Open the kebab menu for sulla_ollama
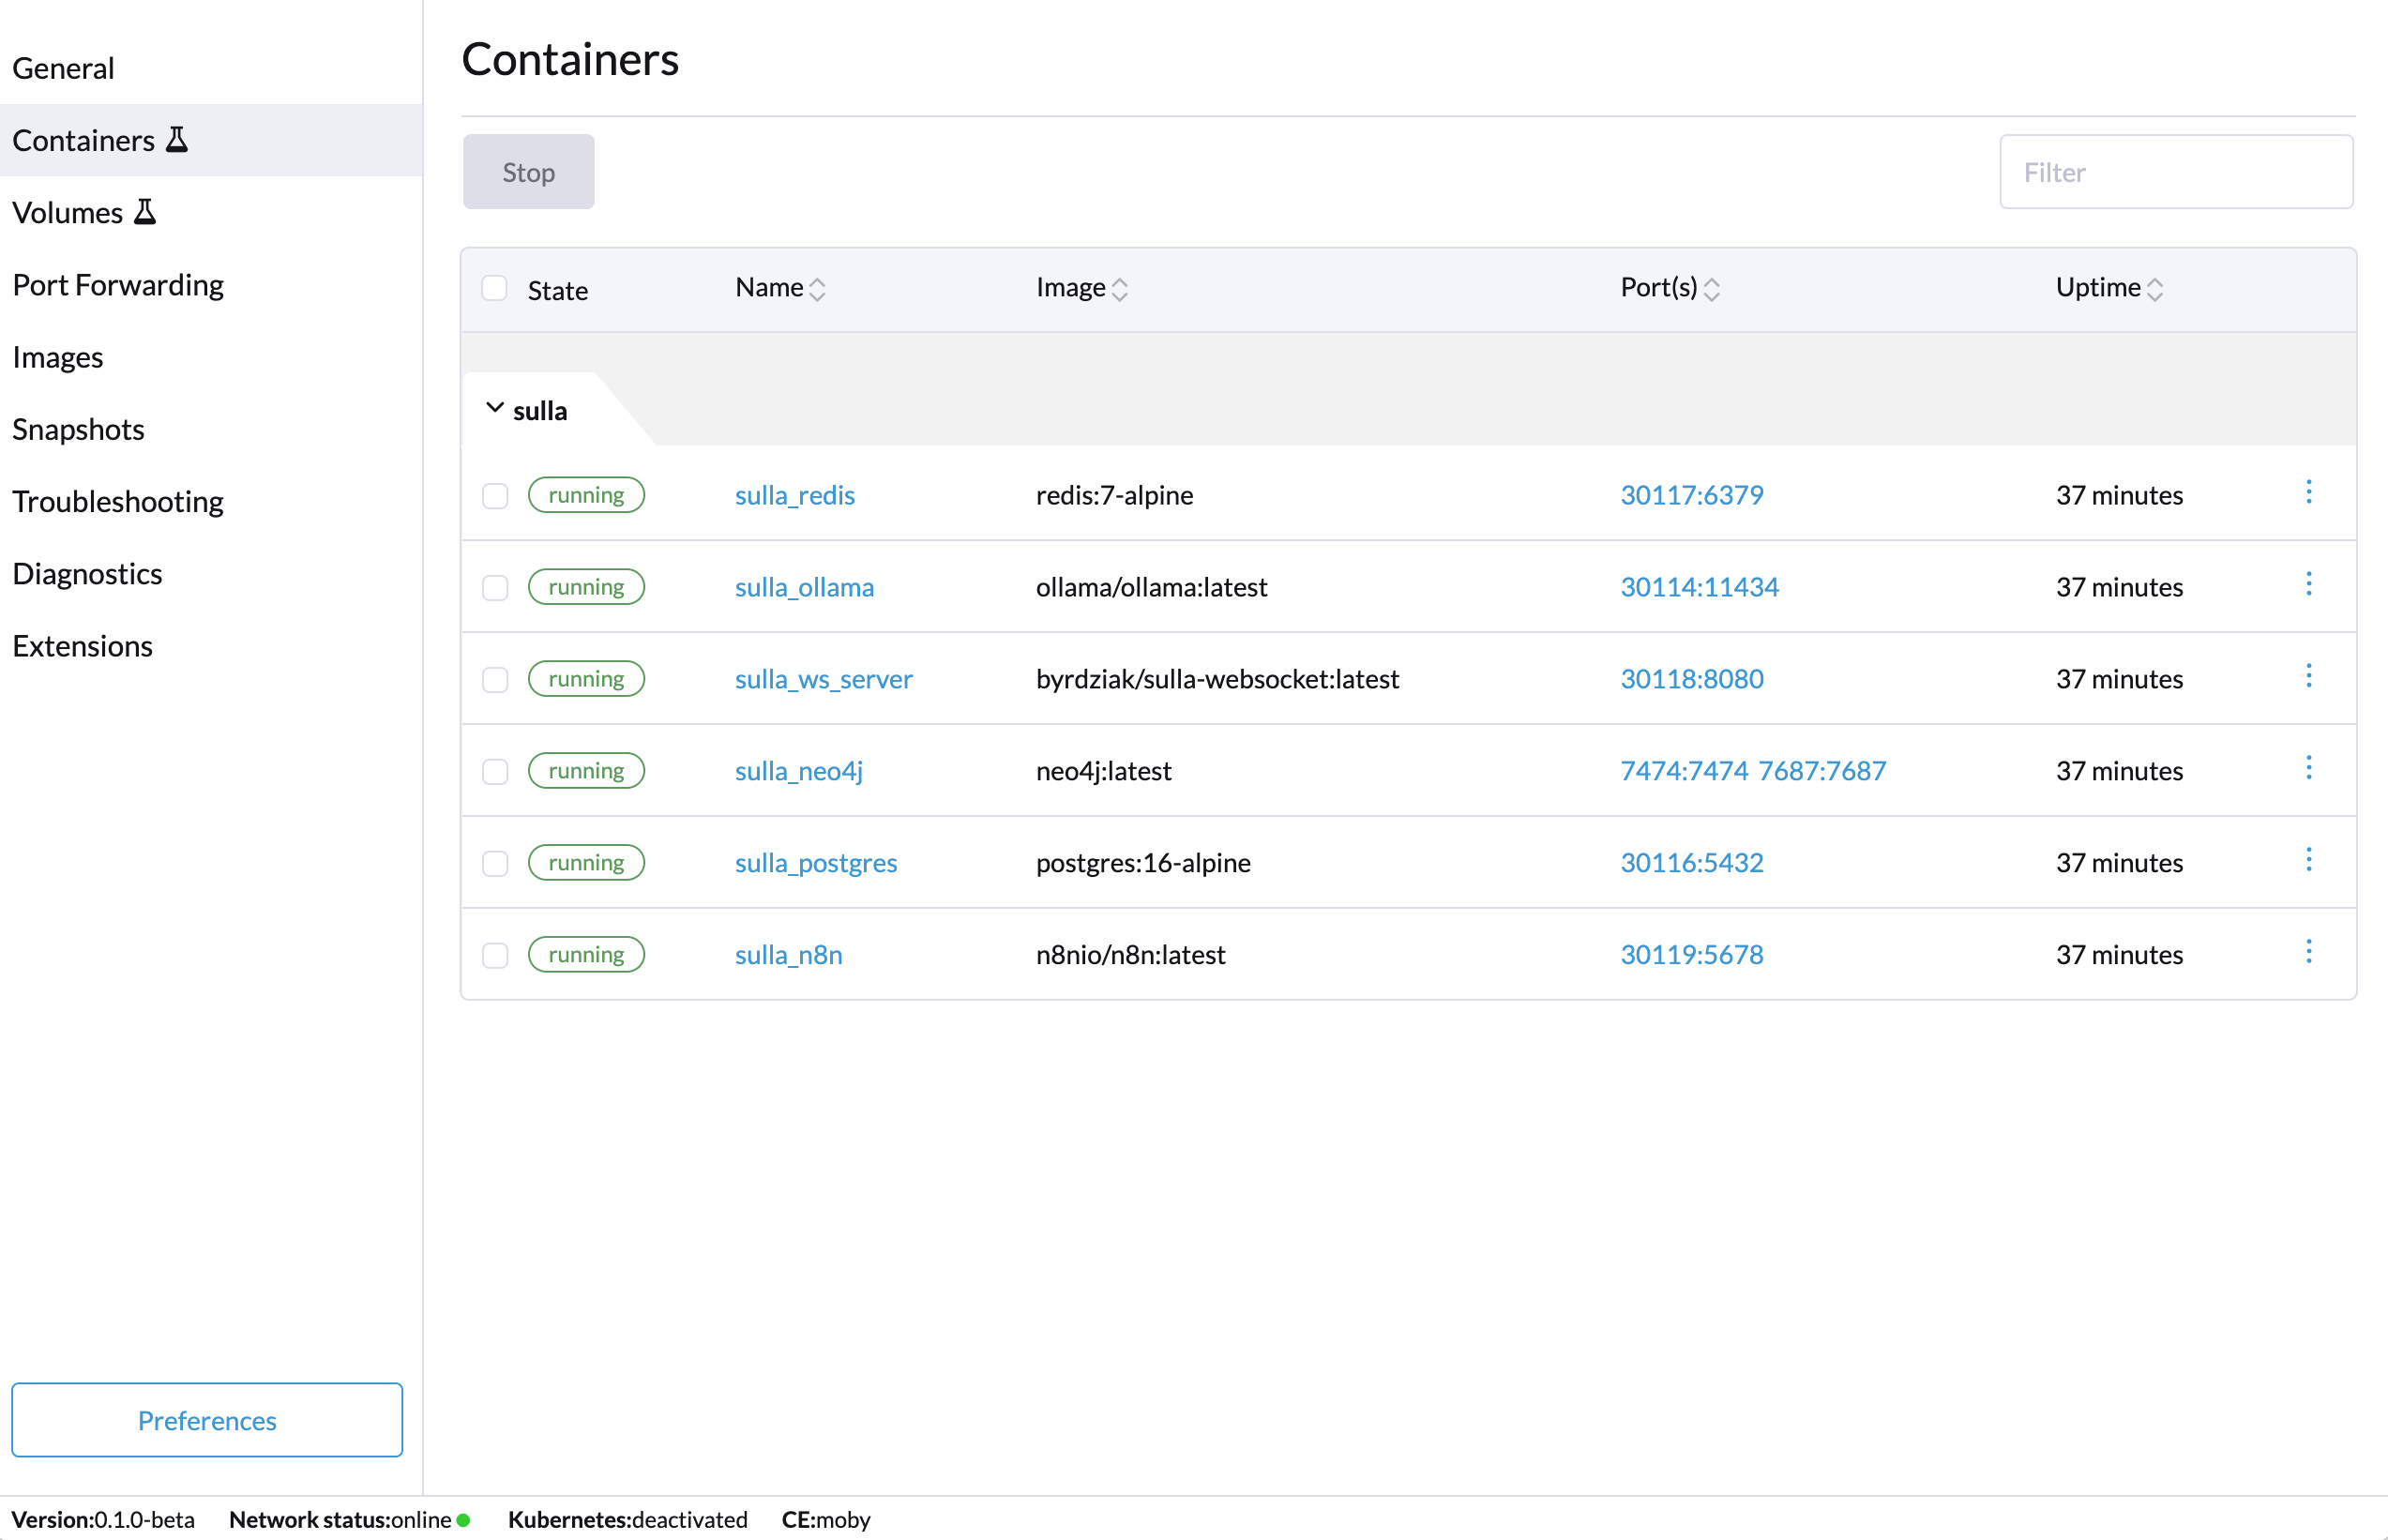This screenshot has height=1540, width=2388. click(x=2308, y=583)
